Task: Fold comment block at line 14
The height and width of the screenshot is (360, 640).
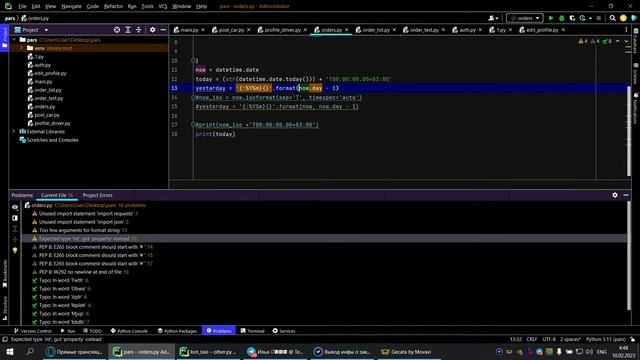Action: coord(193,98)
